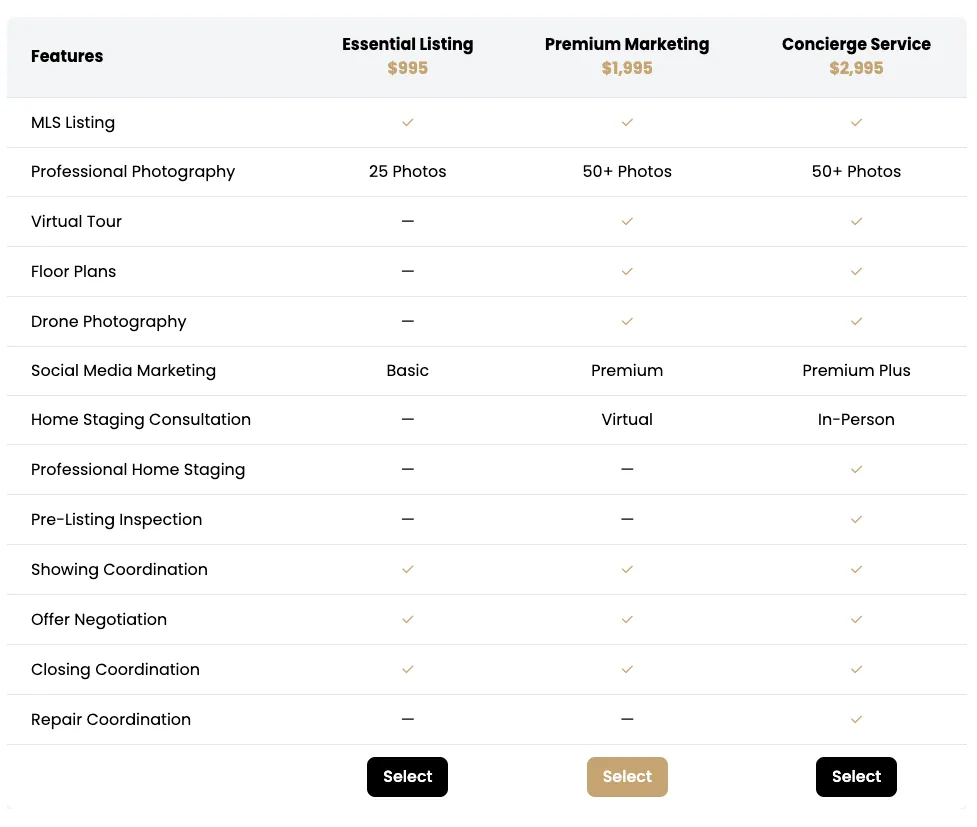Click the Premium Plus social media cell
977x827 pixels.
coord(856,370)
